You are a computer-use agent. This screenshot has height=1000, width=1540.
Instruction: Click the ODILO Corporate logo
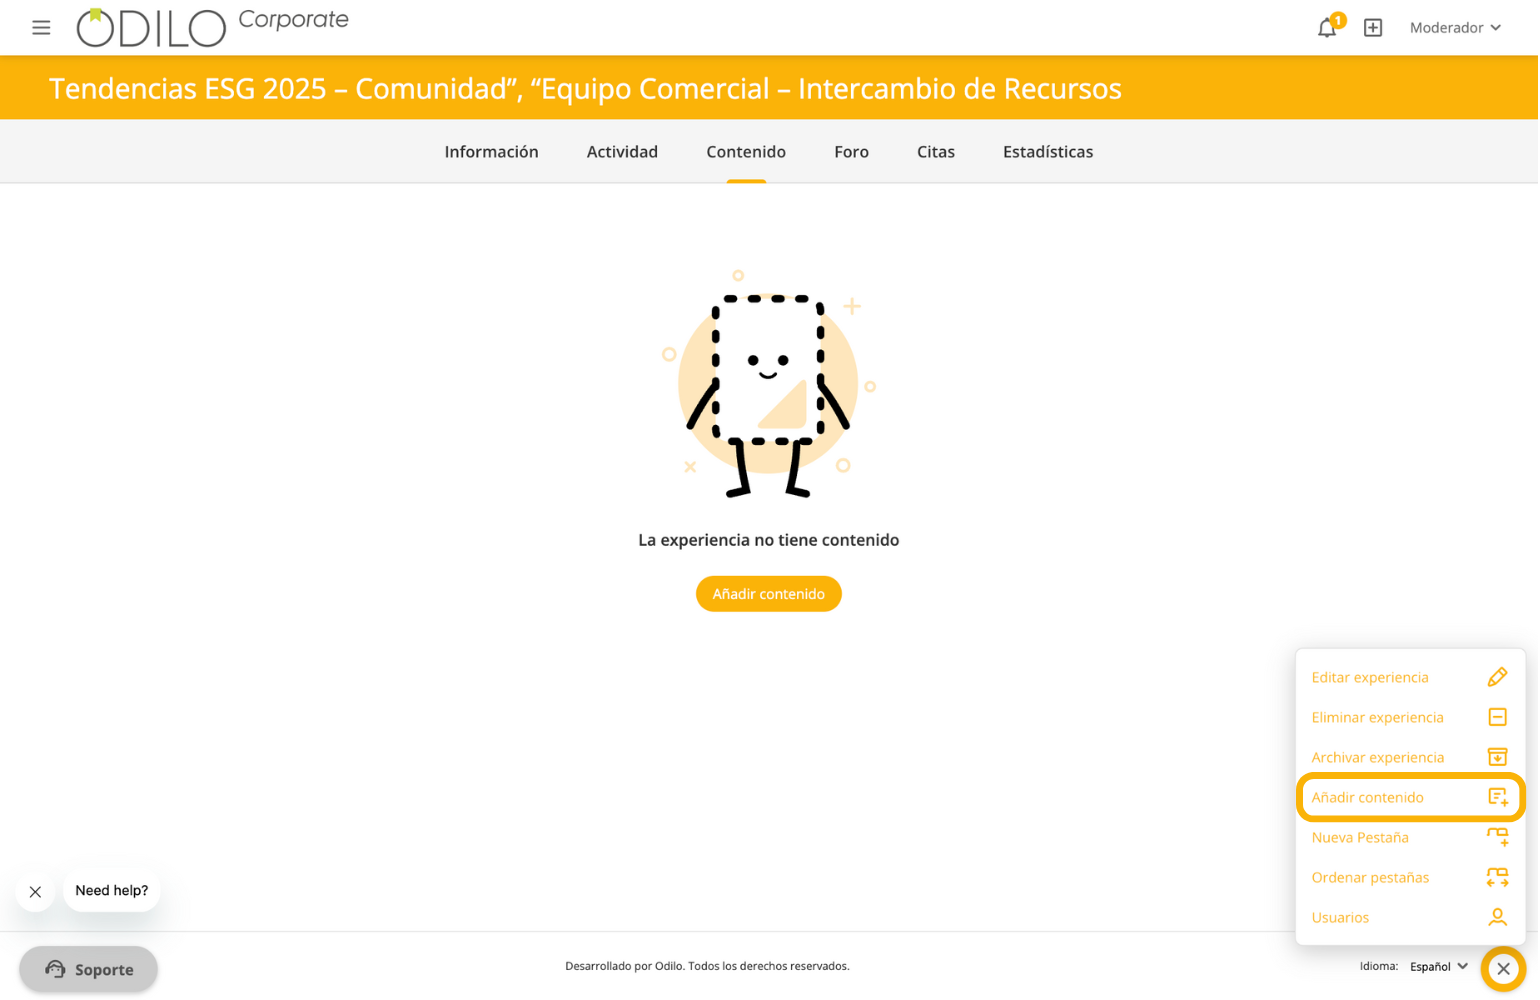(x=213, y=27)
